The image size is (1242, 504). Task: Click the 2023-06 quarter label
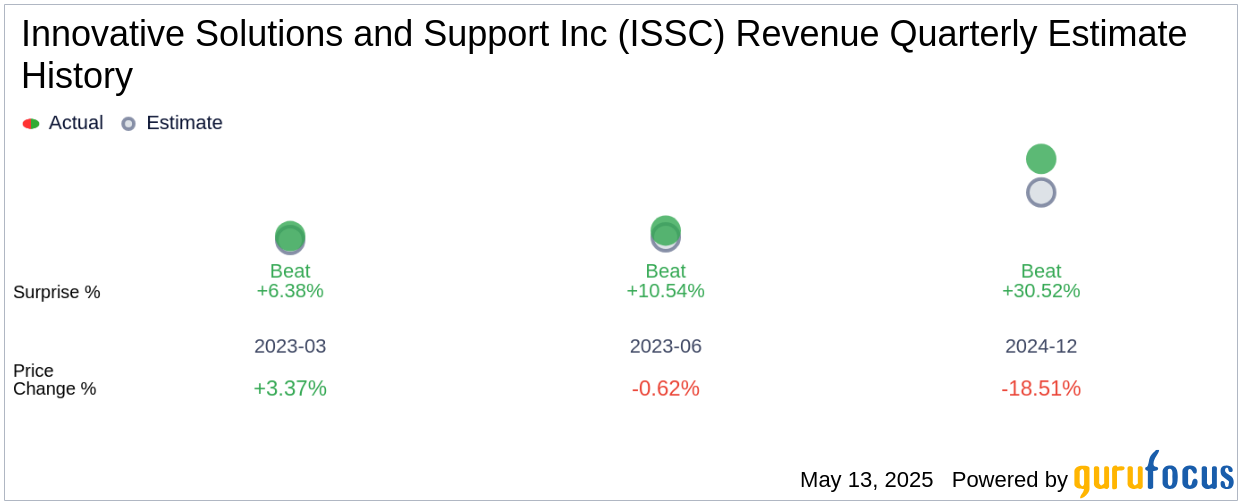[665, 346]
